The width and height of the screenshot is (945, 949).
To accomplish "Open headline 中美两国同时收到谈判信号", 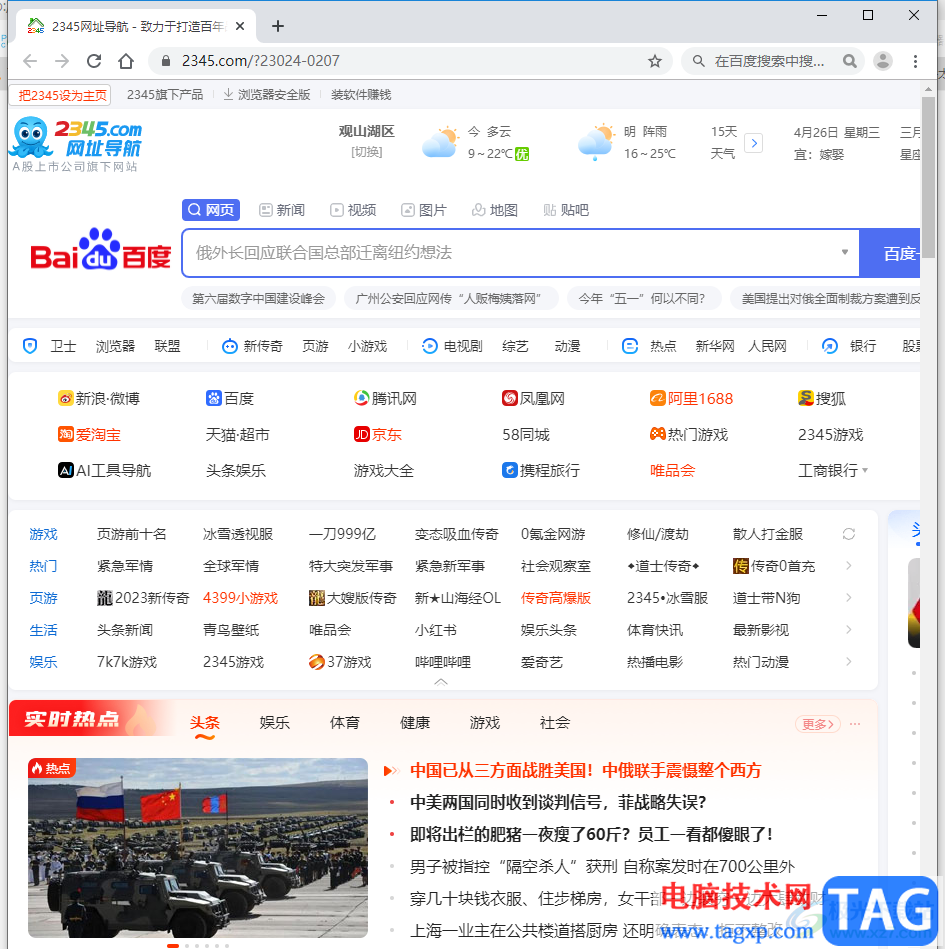I will 558,803.
